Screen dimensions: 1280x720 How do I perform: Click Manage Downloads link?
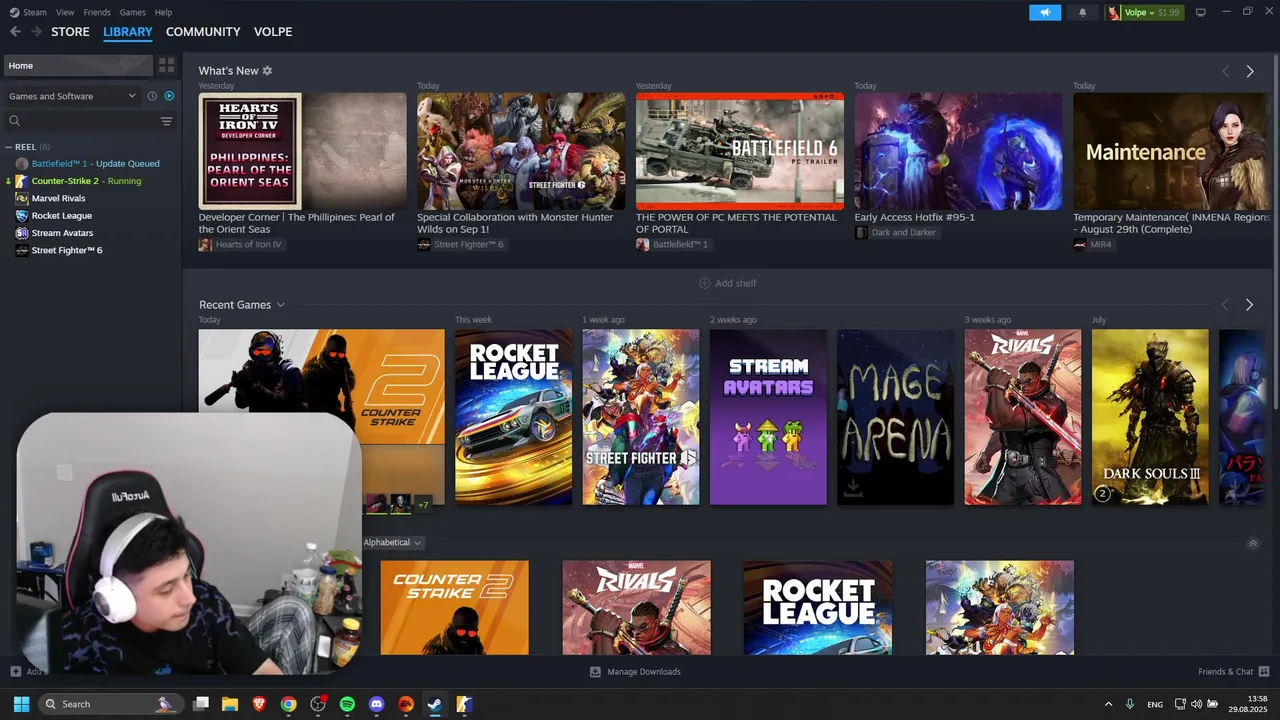[644, 672]
